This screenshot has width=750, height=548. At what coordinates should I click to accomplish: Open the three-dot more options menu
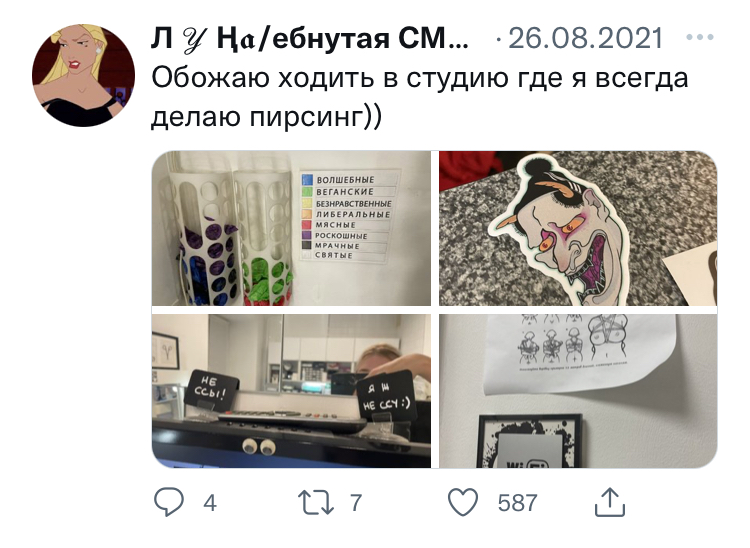coord(700,37)
